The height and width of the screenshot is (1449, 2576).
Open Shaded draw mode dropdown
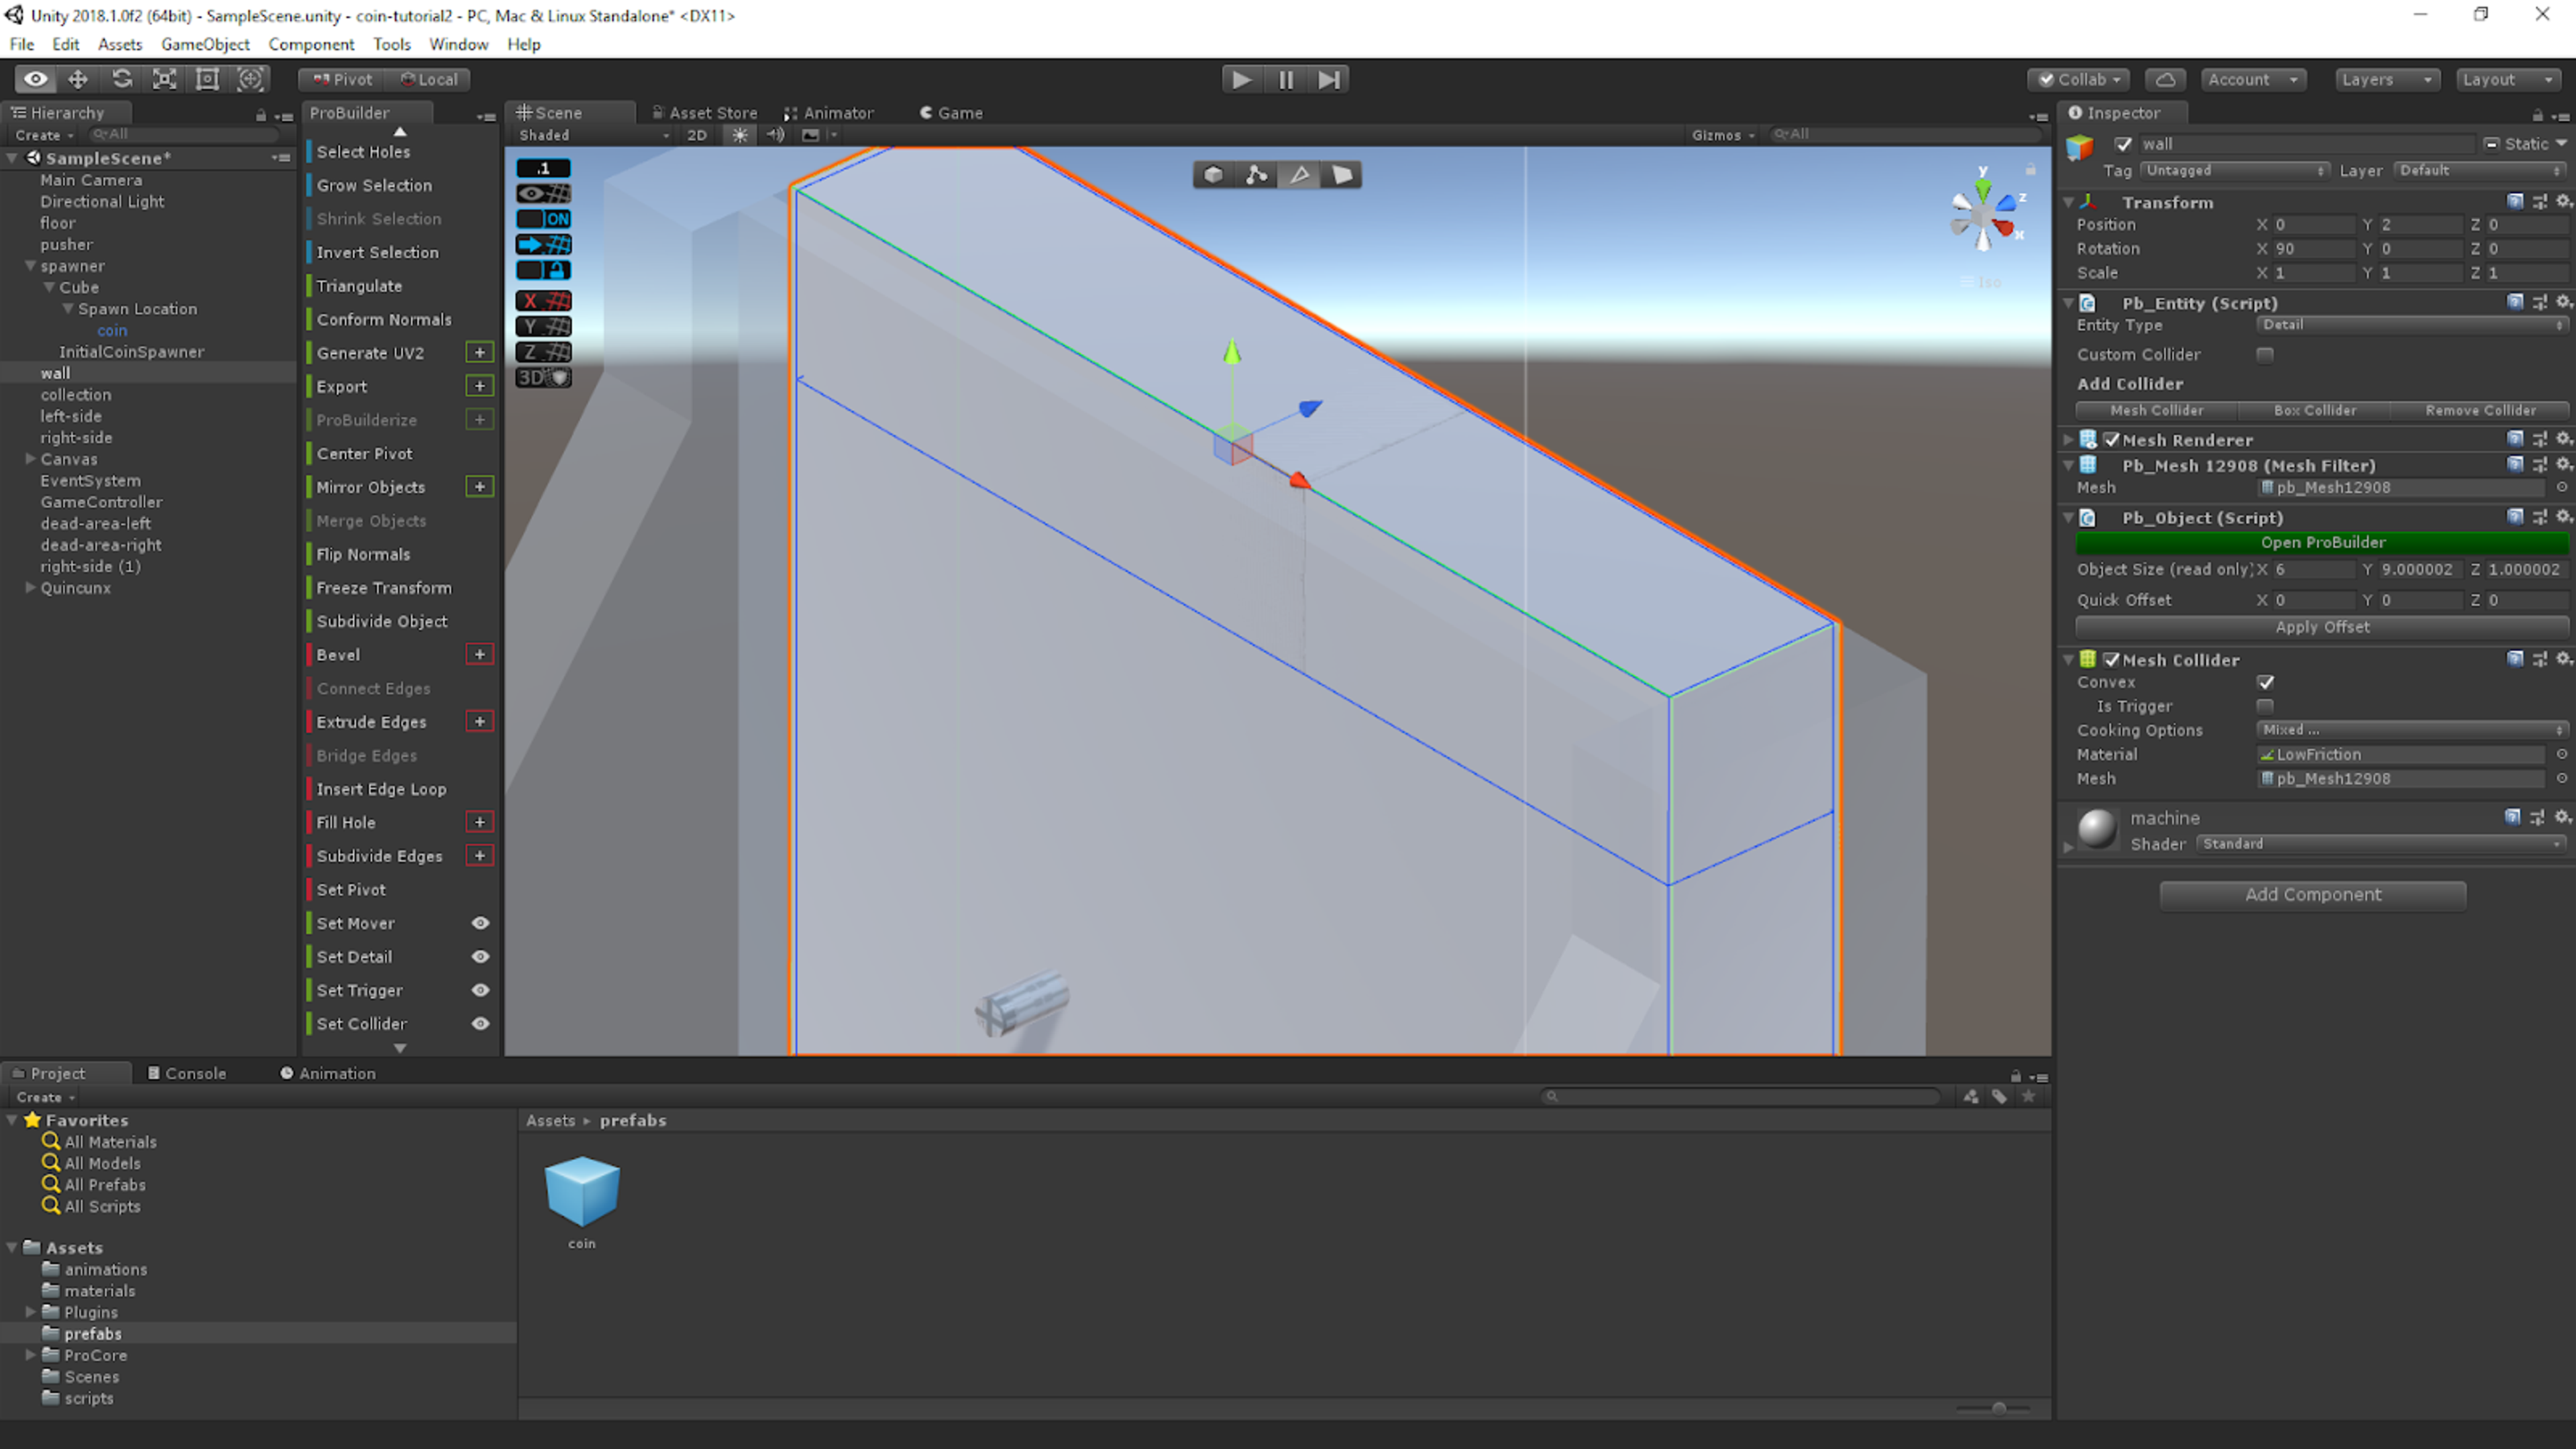[593, 135]
